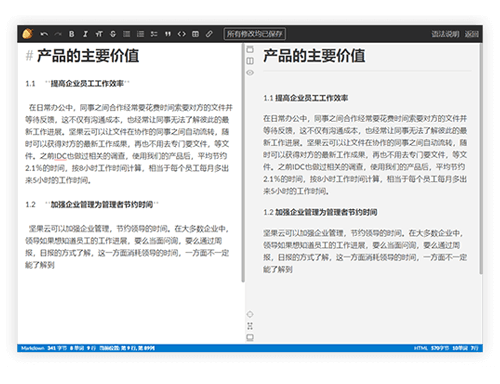
Task: Toggle preview-only view with eye icon
Action: pos(250,73)
